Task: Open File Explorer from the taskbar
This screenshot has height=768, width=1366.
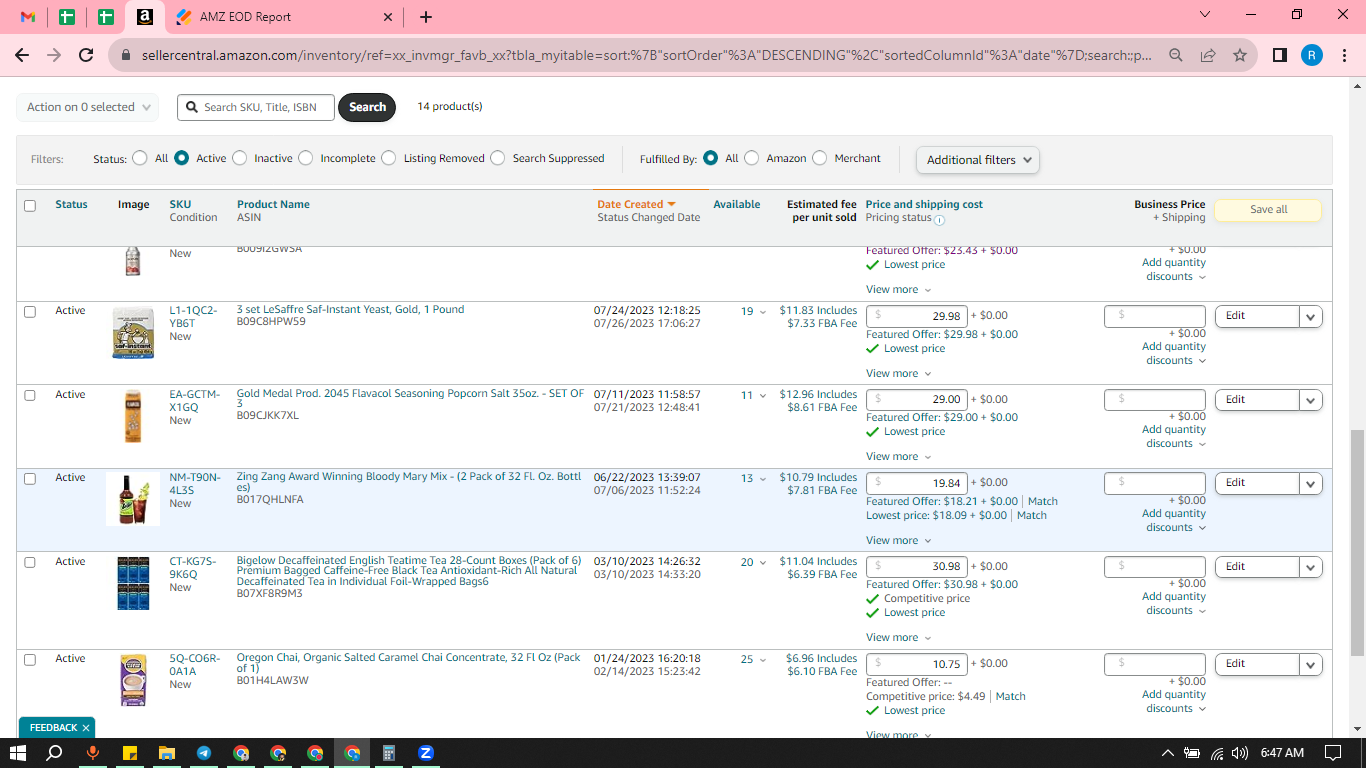Action: coord(167,753)
